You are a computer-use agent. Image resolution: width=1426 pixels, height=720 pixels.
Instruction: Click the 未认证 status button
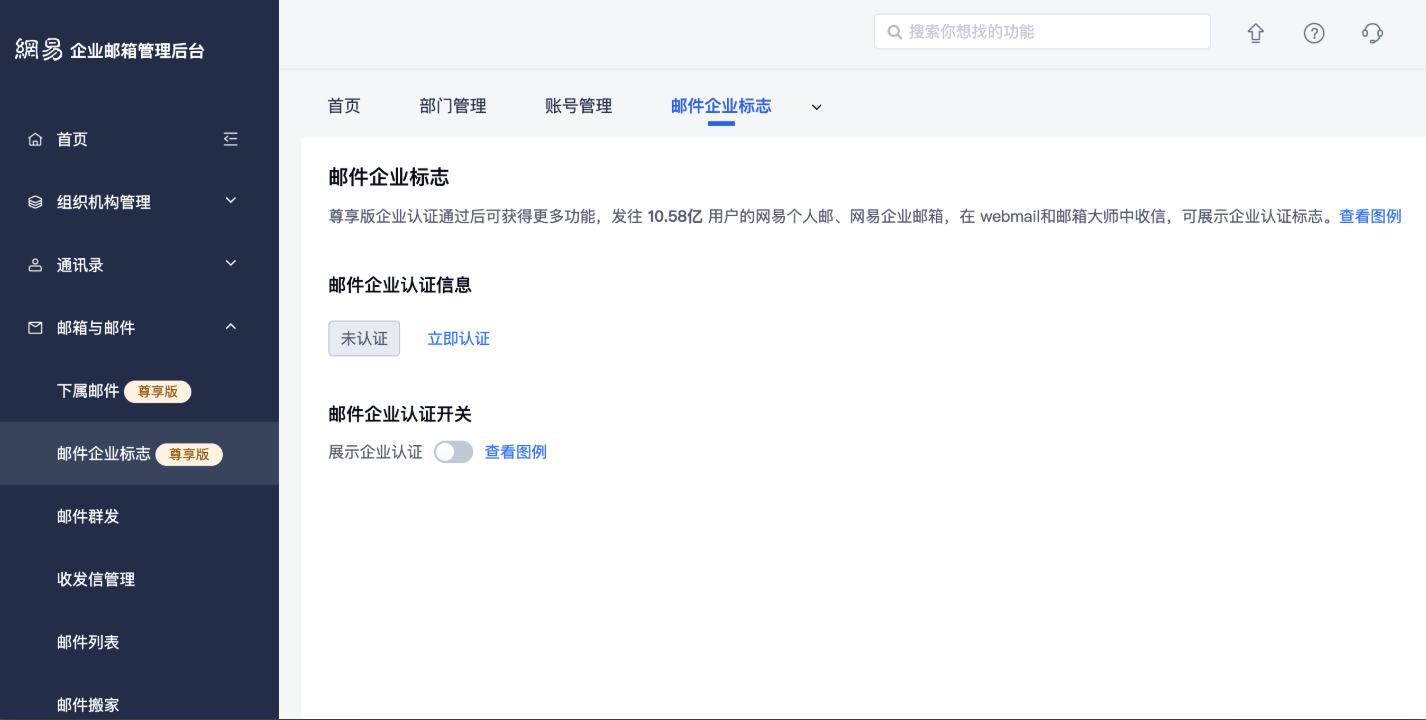point(364,339)
